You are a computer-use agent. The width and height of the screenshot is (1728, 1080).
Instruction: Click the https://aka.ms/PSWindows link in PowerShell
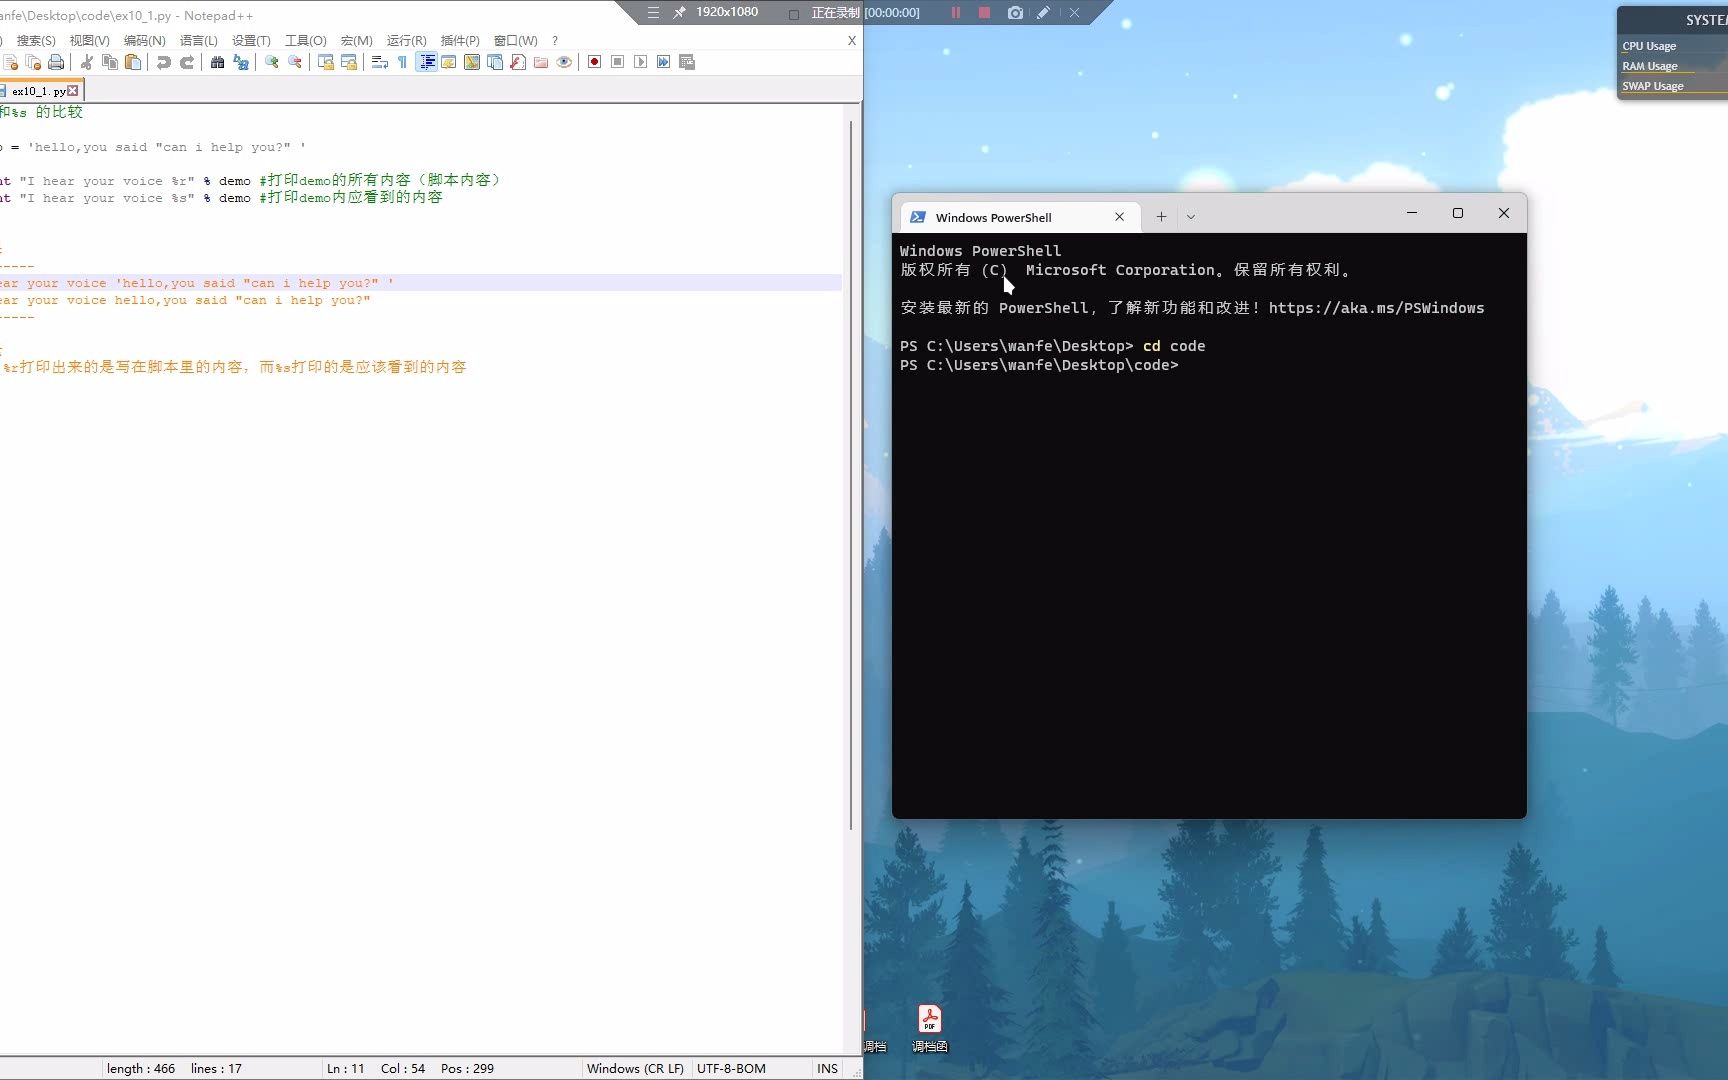(x=1376, y=308)
